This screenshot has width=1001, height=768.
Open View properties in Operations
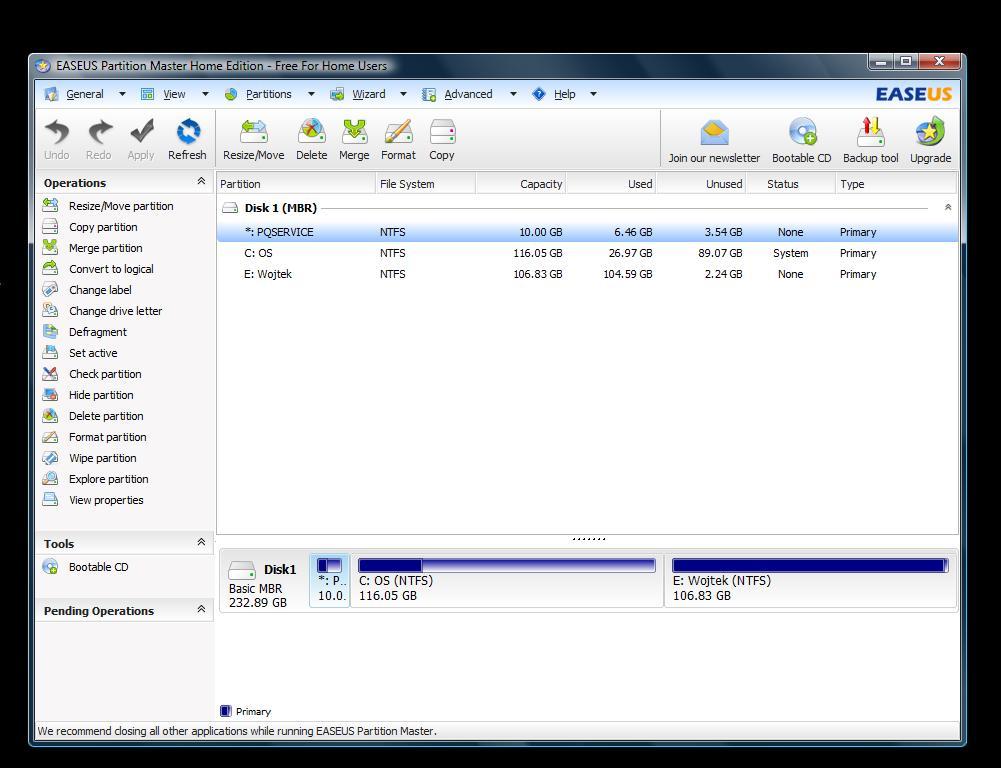(x=93, y=501)
